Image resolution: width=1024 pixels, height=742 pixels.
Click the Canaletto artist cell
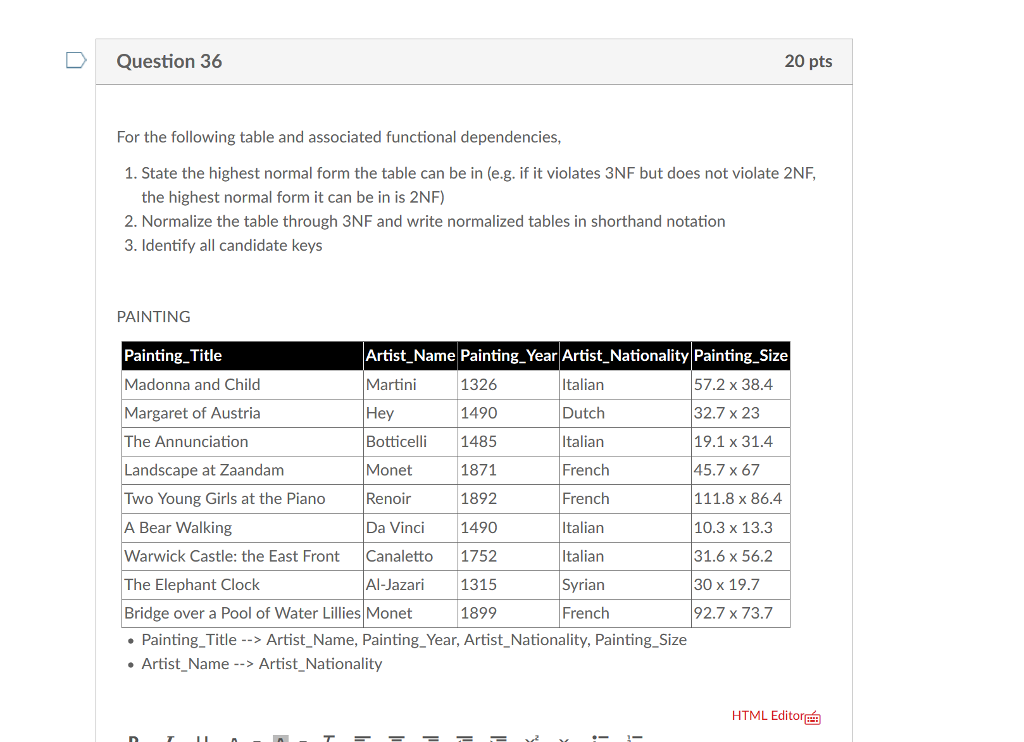point(410,556)
